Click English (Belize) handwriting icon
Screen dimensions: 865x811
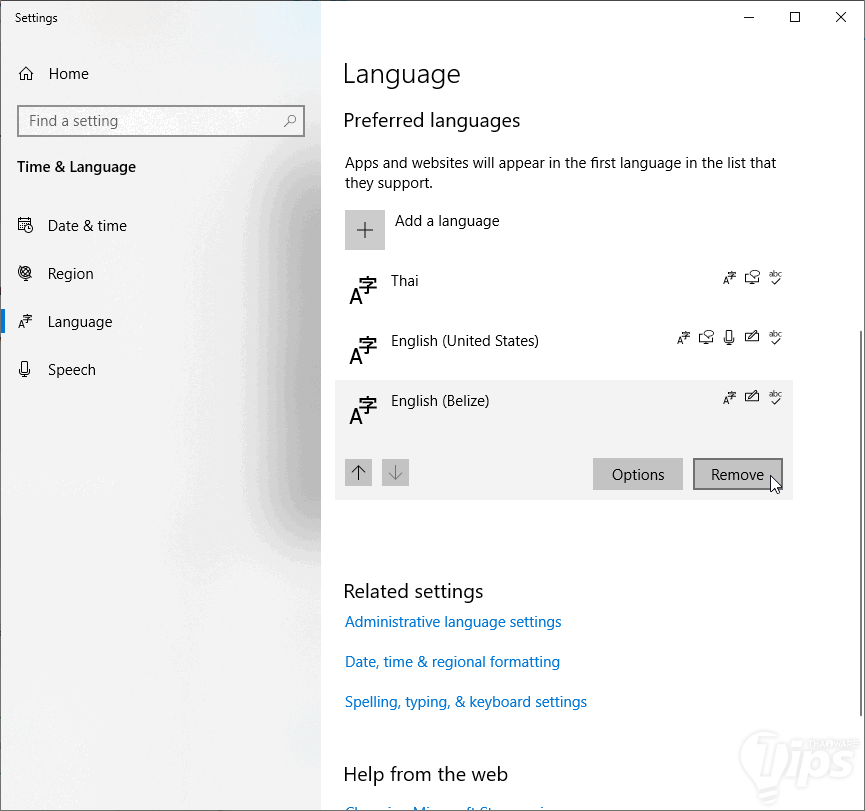(x=752, y=396)
